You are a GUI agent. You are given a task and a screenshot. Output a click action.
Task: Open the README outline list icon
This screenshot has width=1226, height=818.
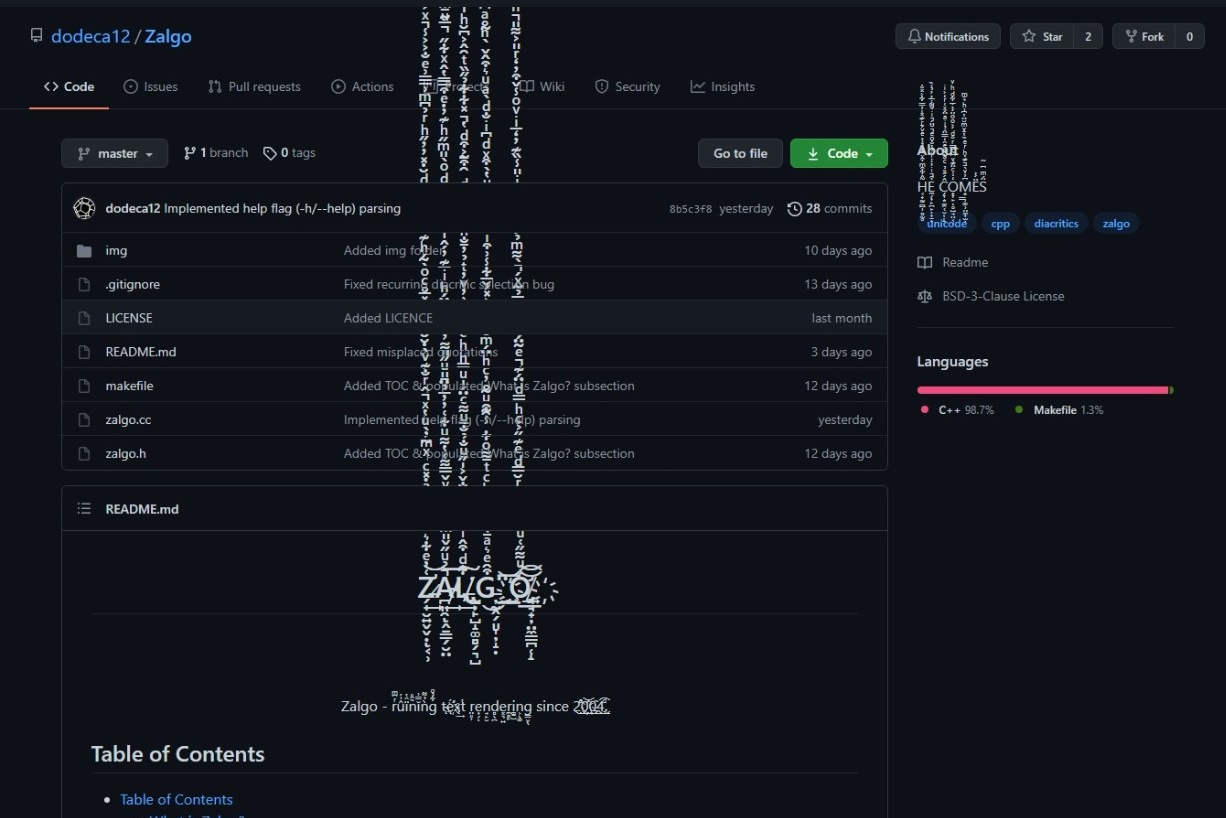pos(84,509)
